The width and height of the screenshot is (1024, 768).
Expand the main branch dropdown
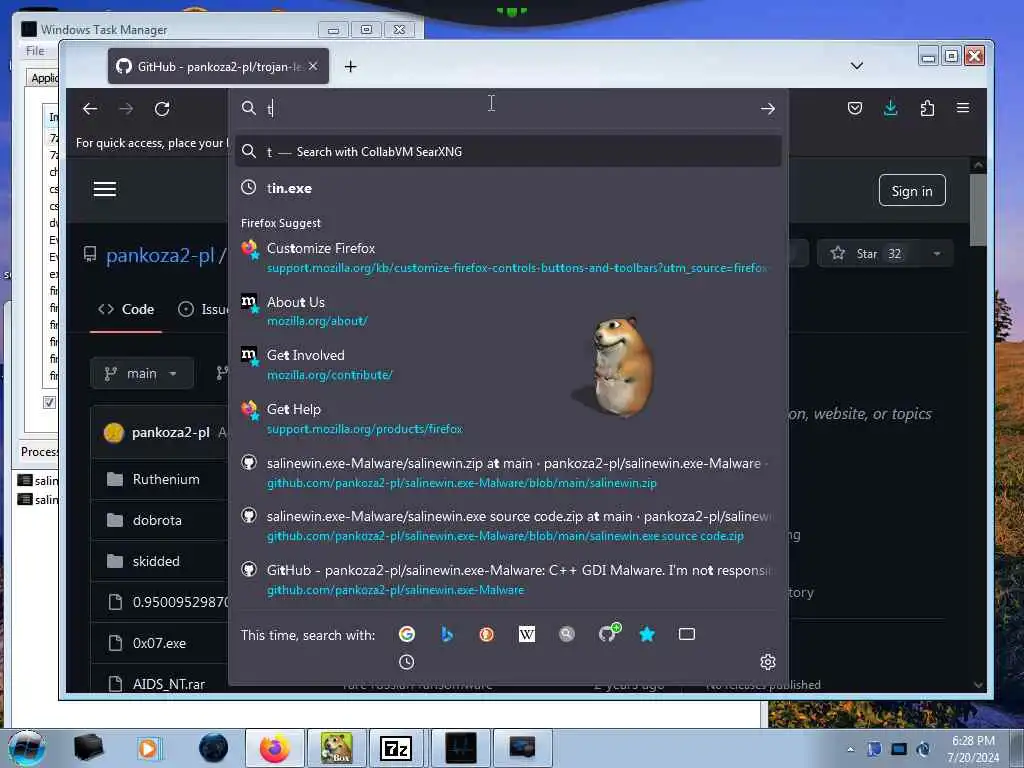click(x=142, y=374)
